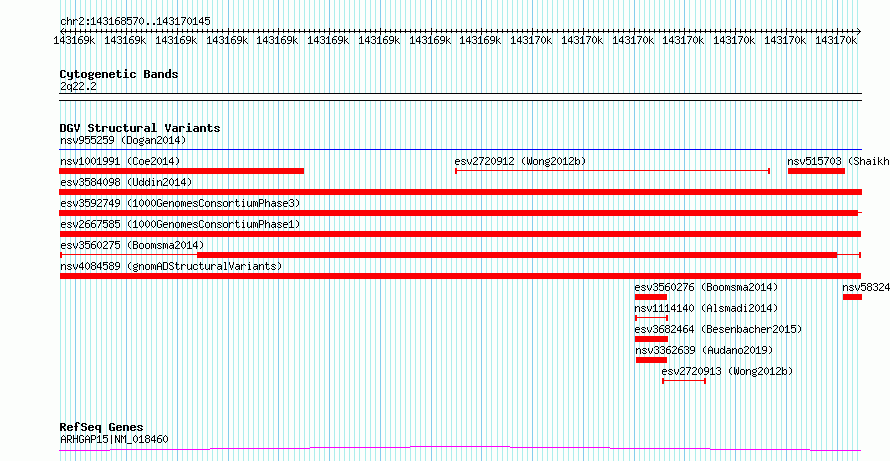Open nsv4084589 (gnomADStructuralVariants) label
890x461 pixels.
tap(171, 266)
